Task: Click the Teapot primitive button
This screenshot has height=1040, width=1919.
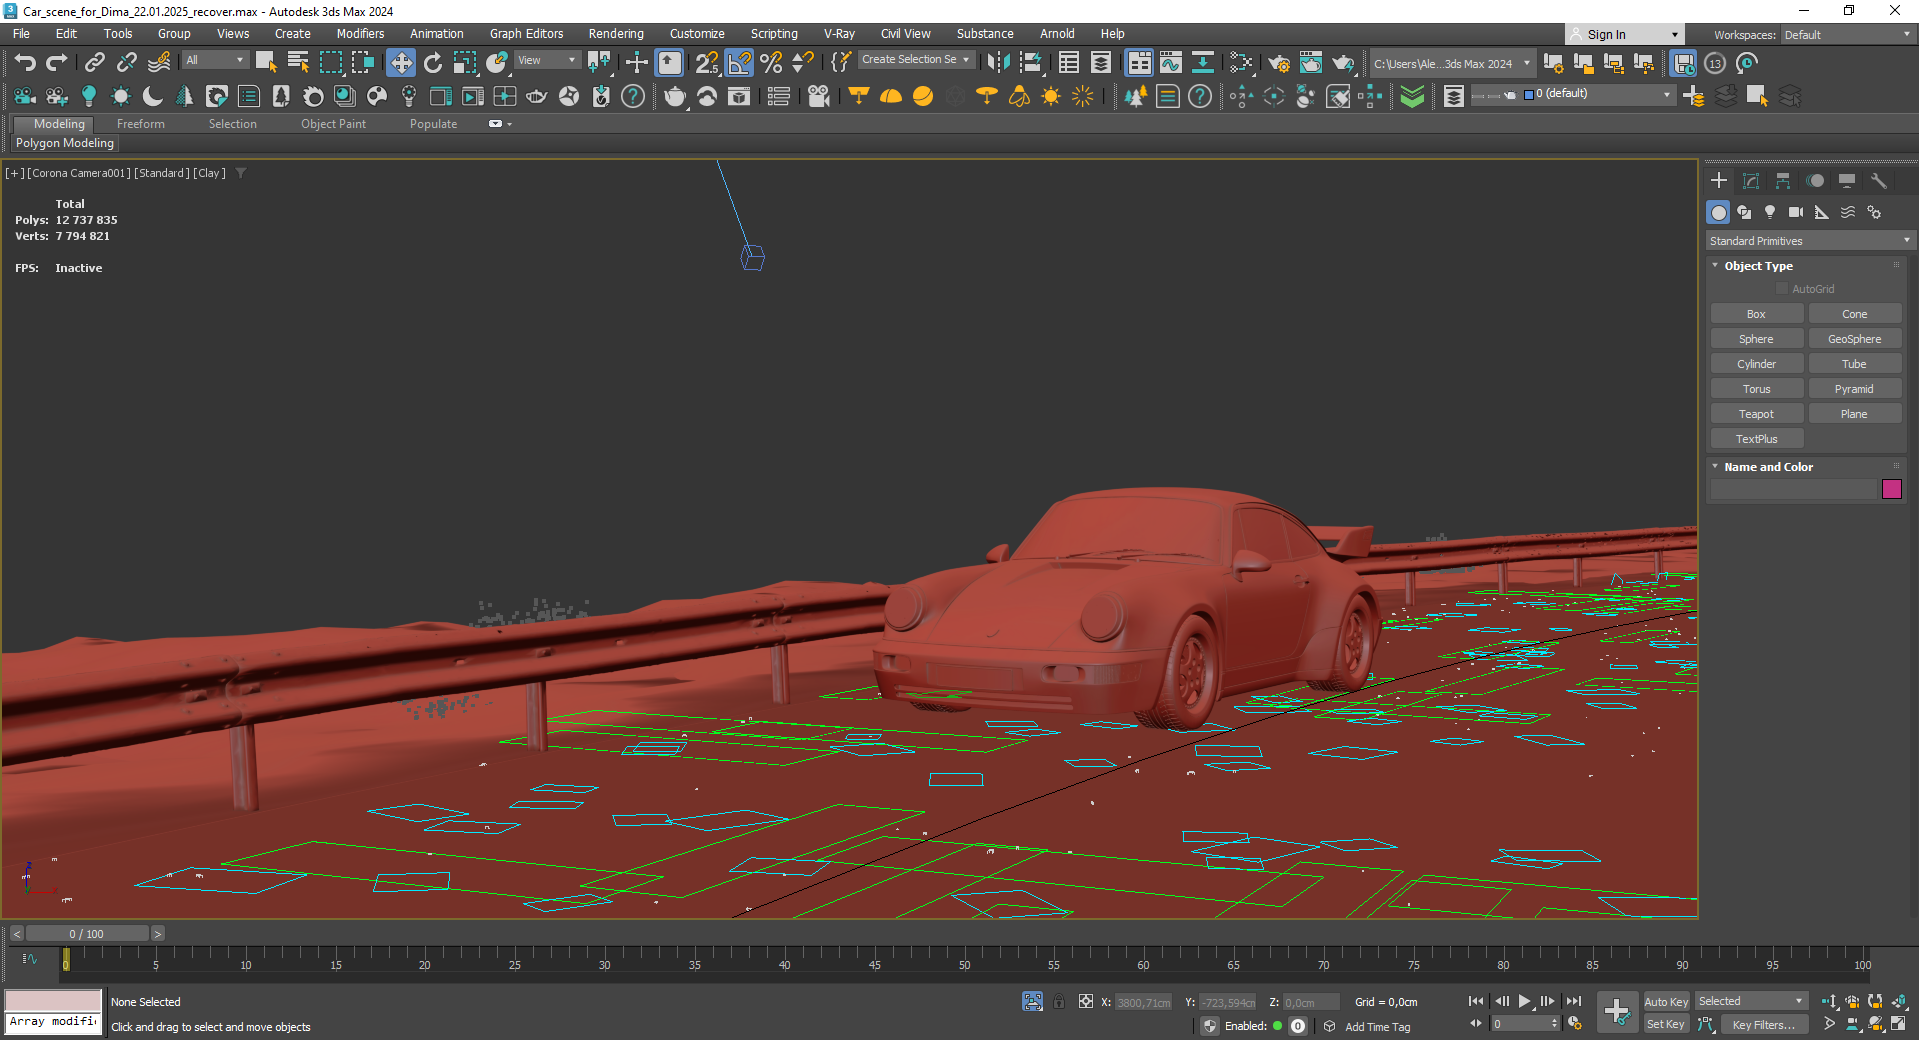Action: tap(1755, 414)
